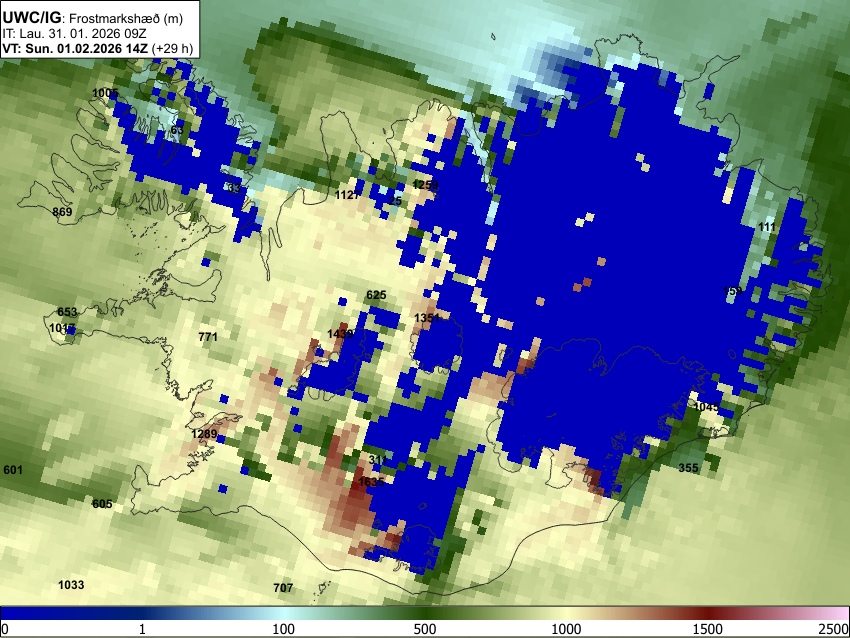The height and width of the screenshot is (638, 850).
Task: Select the IT: Lau. 31. 01. 2026 09Z line
Action: coord(74,34)
